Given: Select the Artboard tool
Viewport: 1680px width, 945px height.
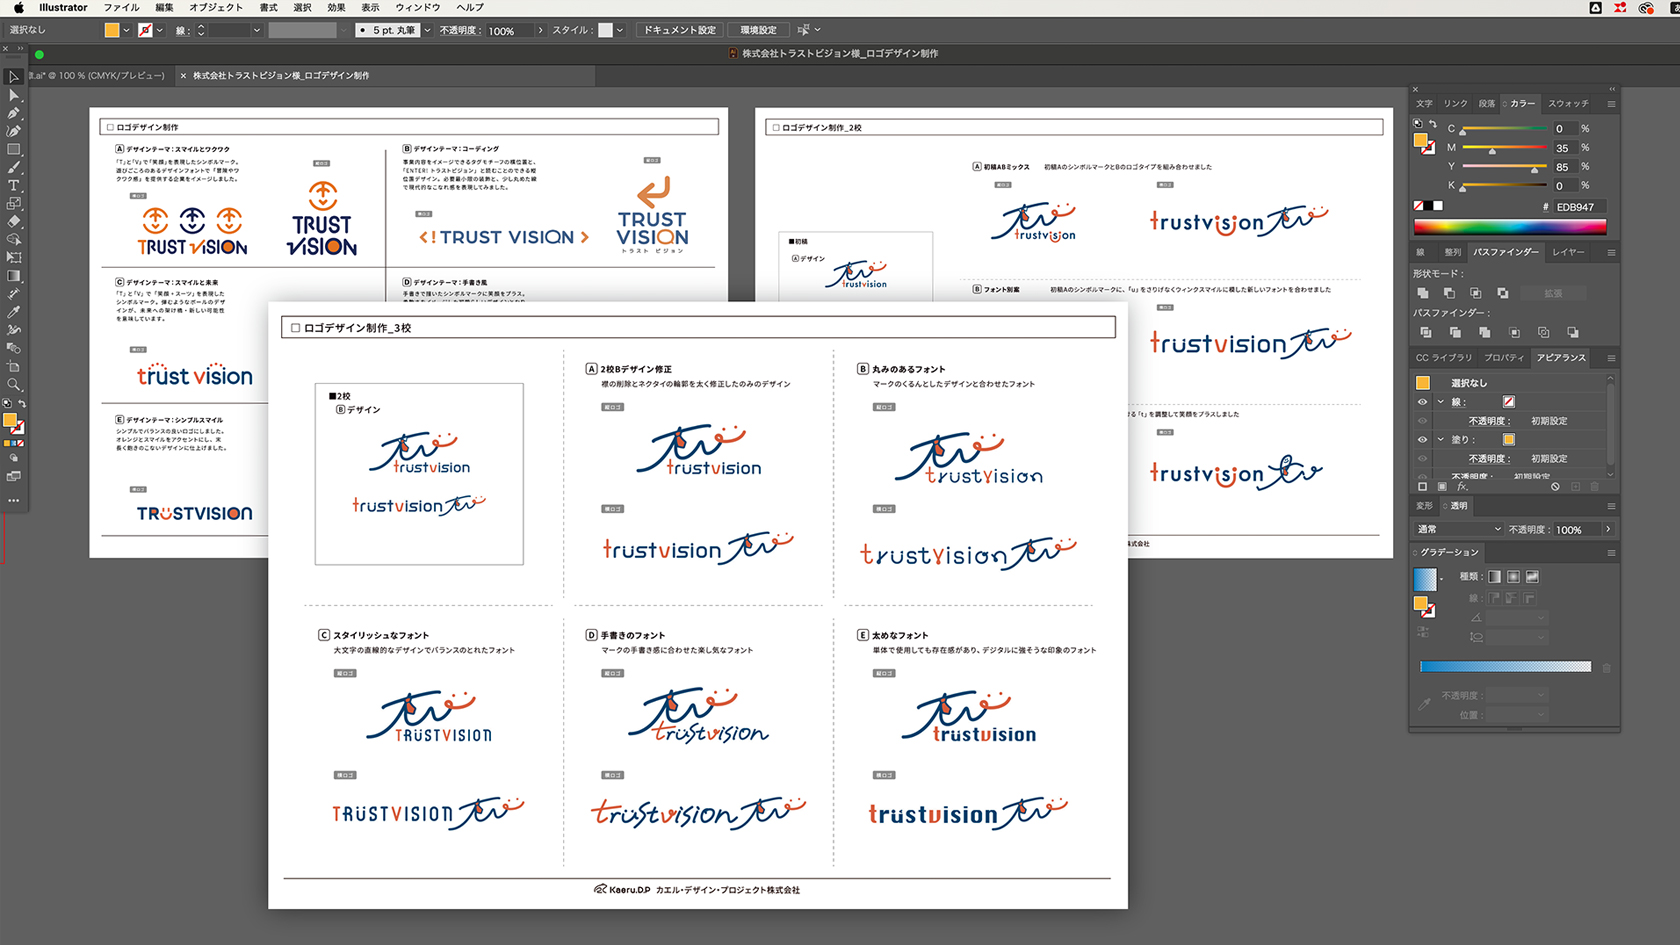Looking at the screenshot, I should (14, 366).
